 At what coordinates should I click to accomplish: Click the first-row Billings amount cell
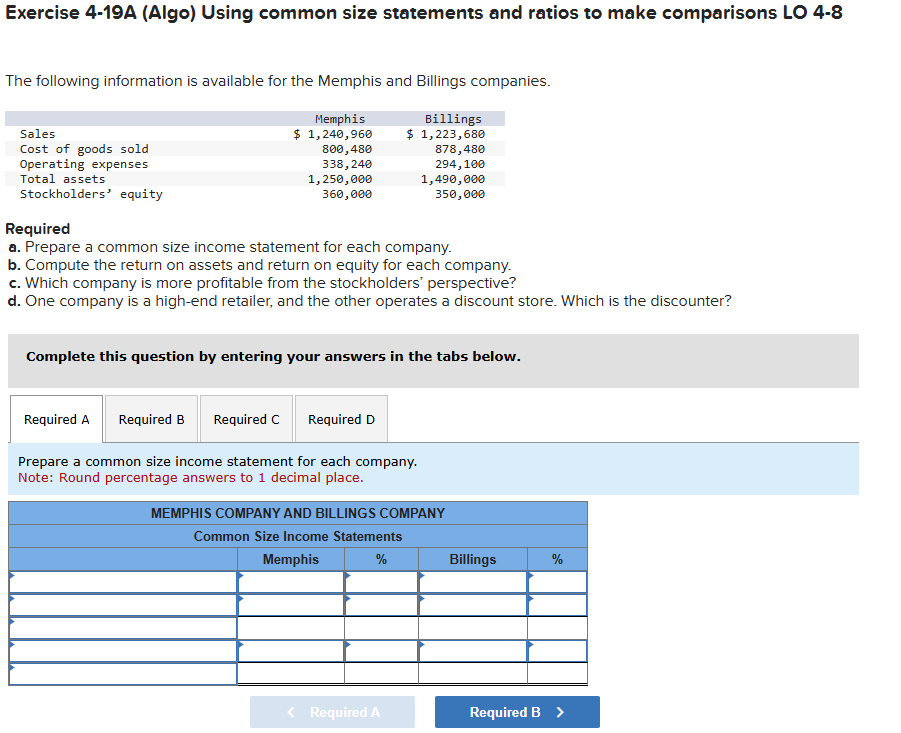coord(472,582)
